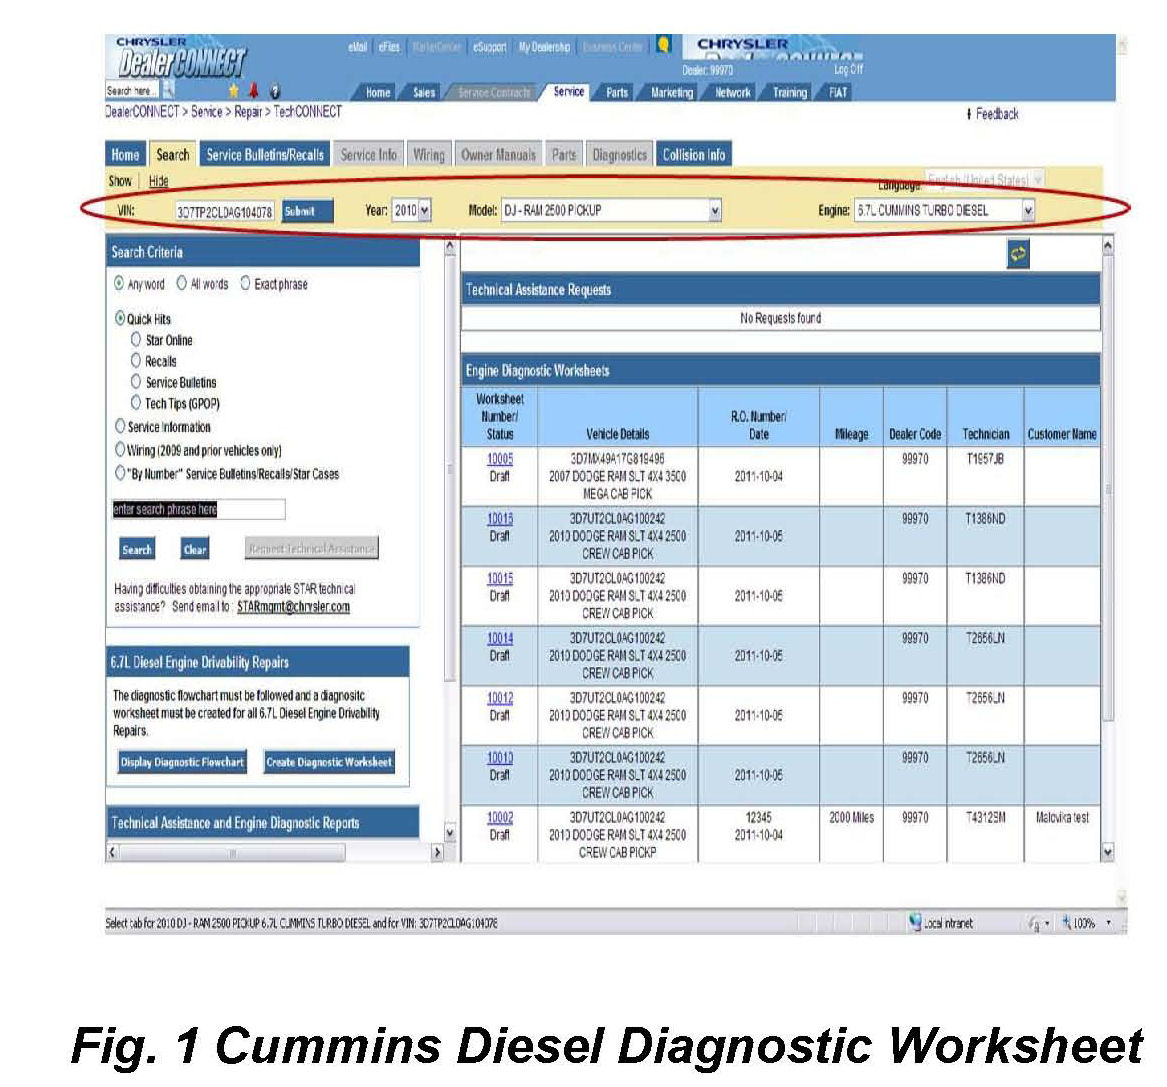This screenshot has width=1167, height=1087.
Task: Click the red pin icon
Action: coord(253,91)
